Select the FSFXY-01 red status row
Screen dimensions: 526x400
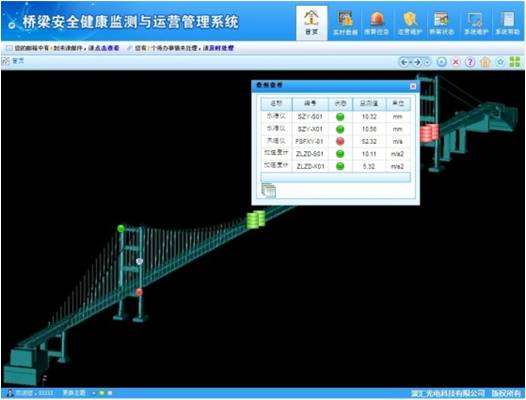pos(335,141)
